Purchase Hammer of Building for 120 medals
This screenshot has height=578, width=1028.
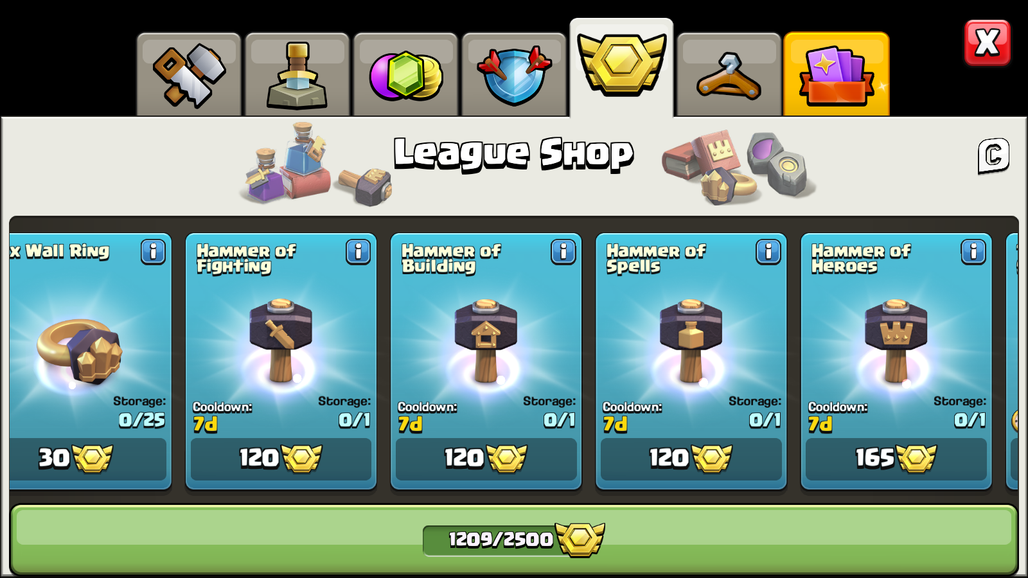(x=486, y=459)
